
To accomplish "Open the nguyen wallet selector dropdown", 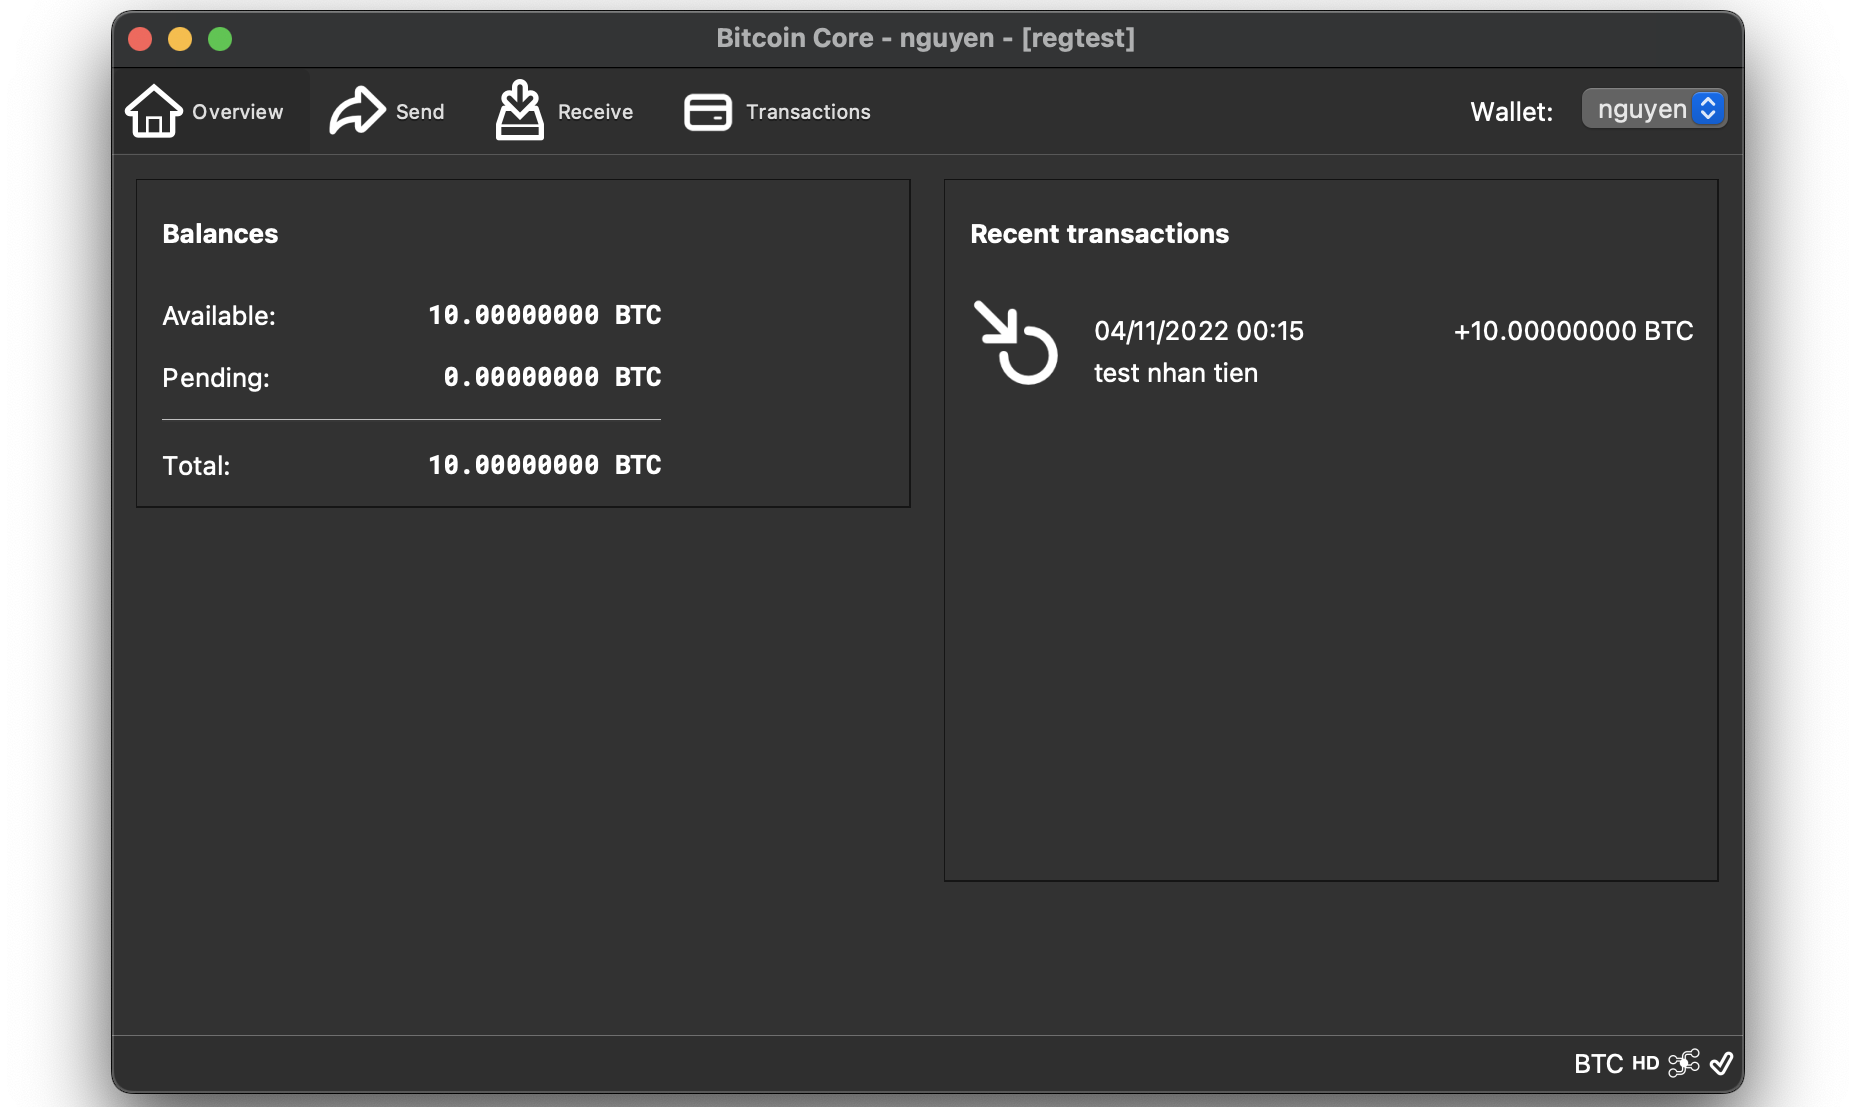I will pyautogui.click(x=1654, y=109).
